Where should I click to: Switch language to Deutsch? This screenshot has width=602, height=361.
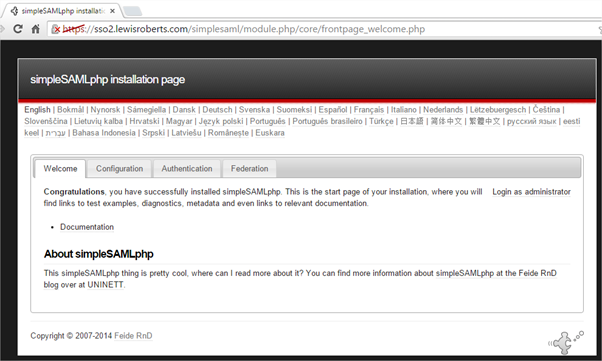point(217,110)
